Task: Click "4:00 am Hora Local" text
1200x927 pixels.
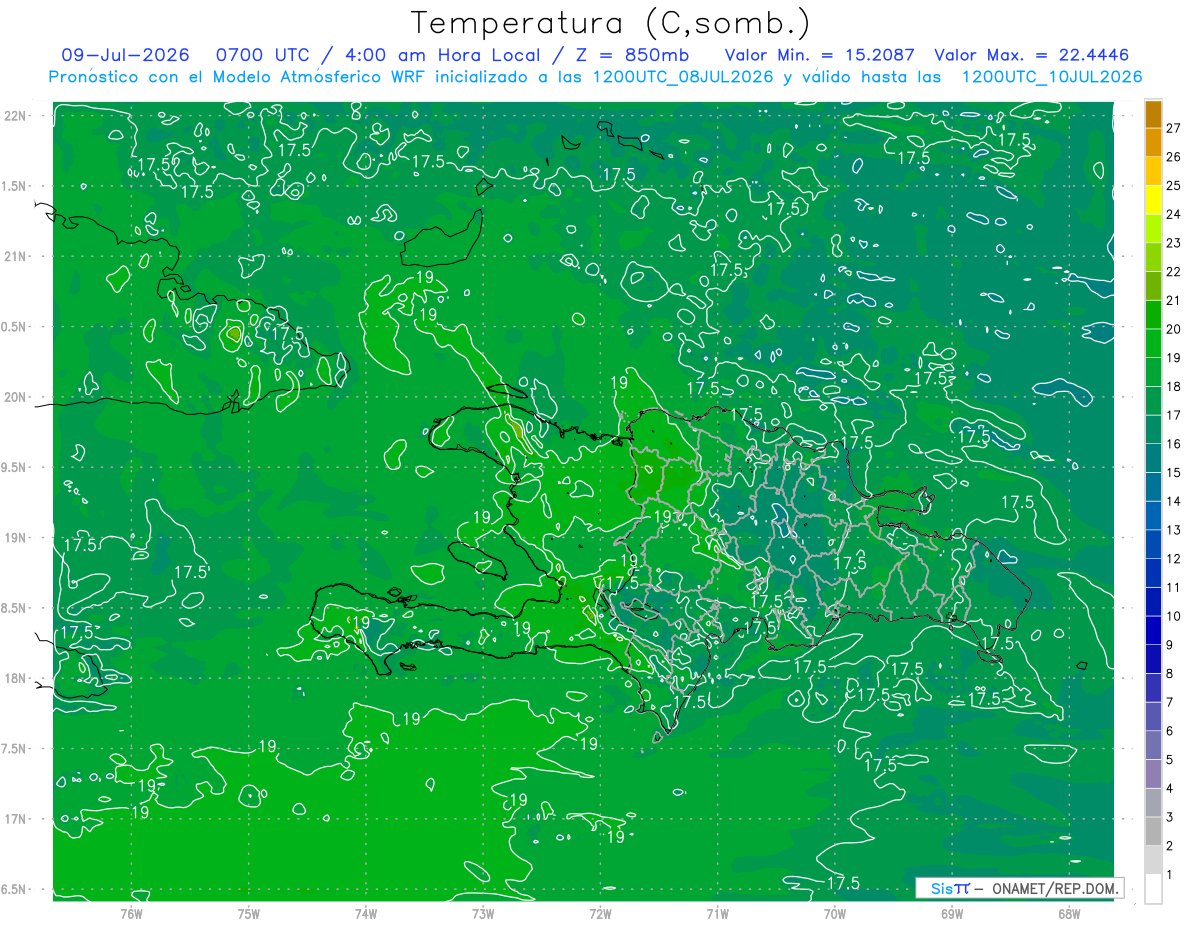Action: [x=442, y=55]
